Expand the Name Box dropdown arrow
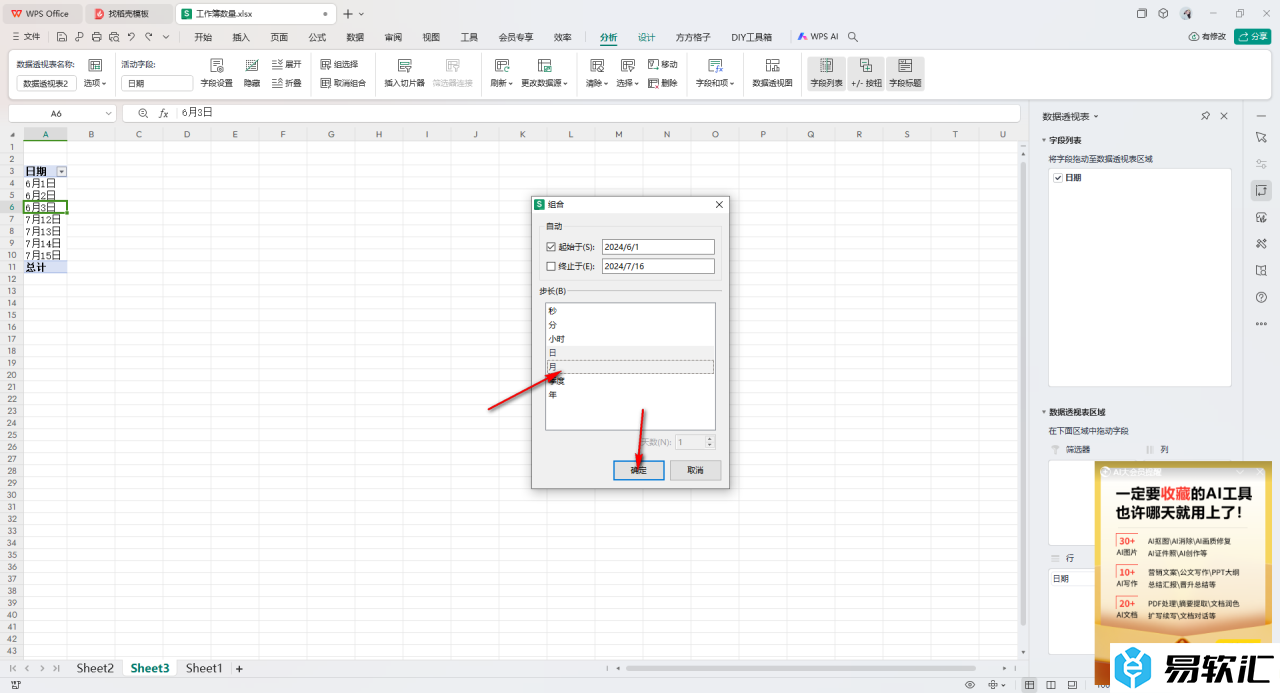Viewport: 1280px width, 693px height. 108,113
